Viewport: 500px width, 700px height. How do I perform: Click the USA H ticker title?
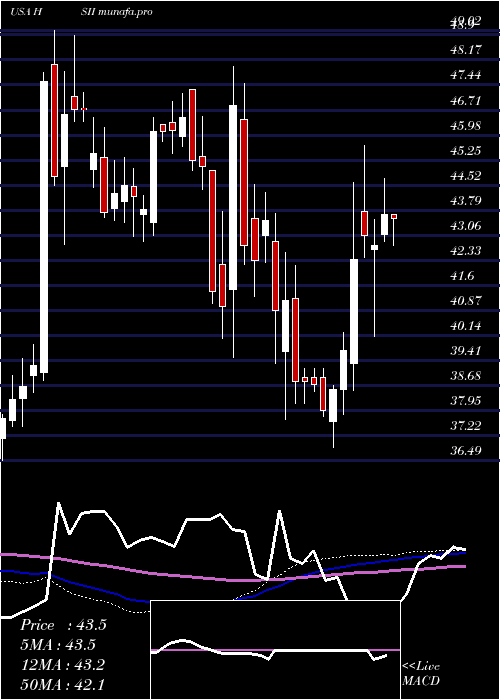click(x=26, y=12)
